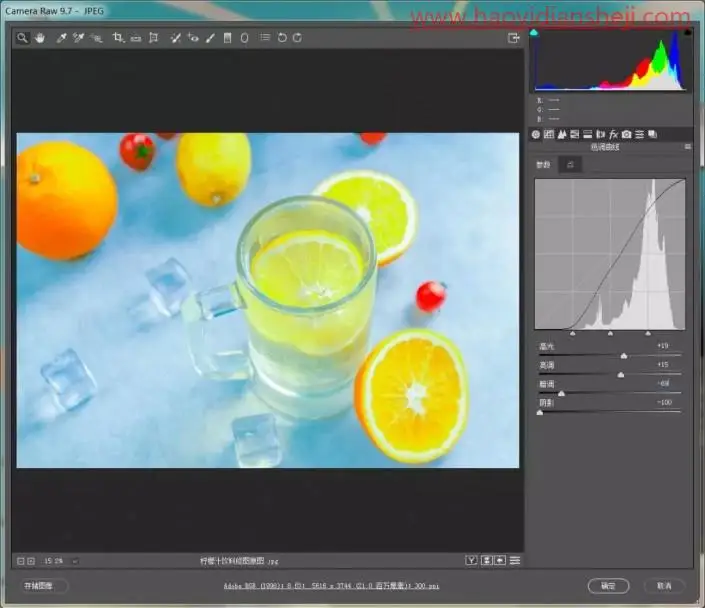This screenshot has width=705, height=608.
Task: Select the Zoom tool
Action: click(x=22, y=38)
